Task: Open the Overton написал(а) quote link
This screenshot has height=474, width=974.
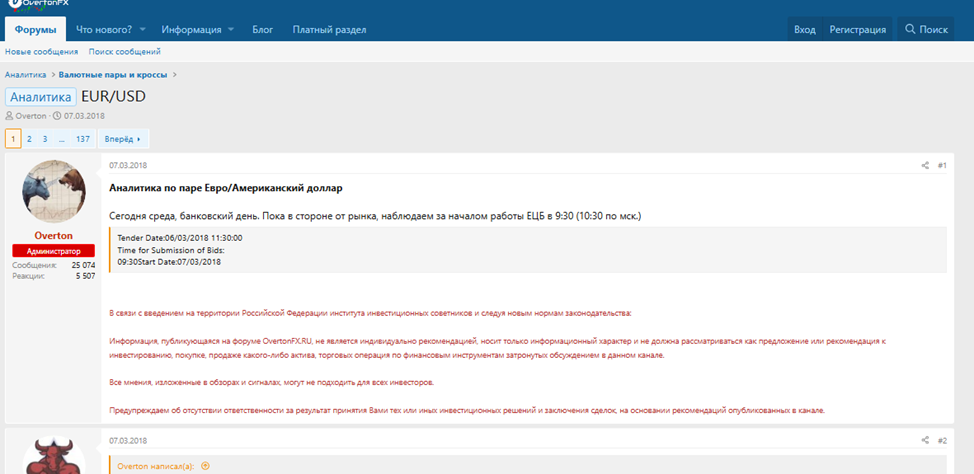Action: click(x=156, y=466)
